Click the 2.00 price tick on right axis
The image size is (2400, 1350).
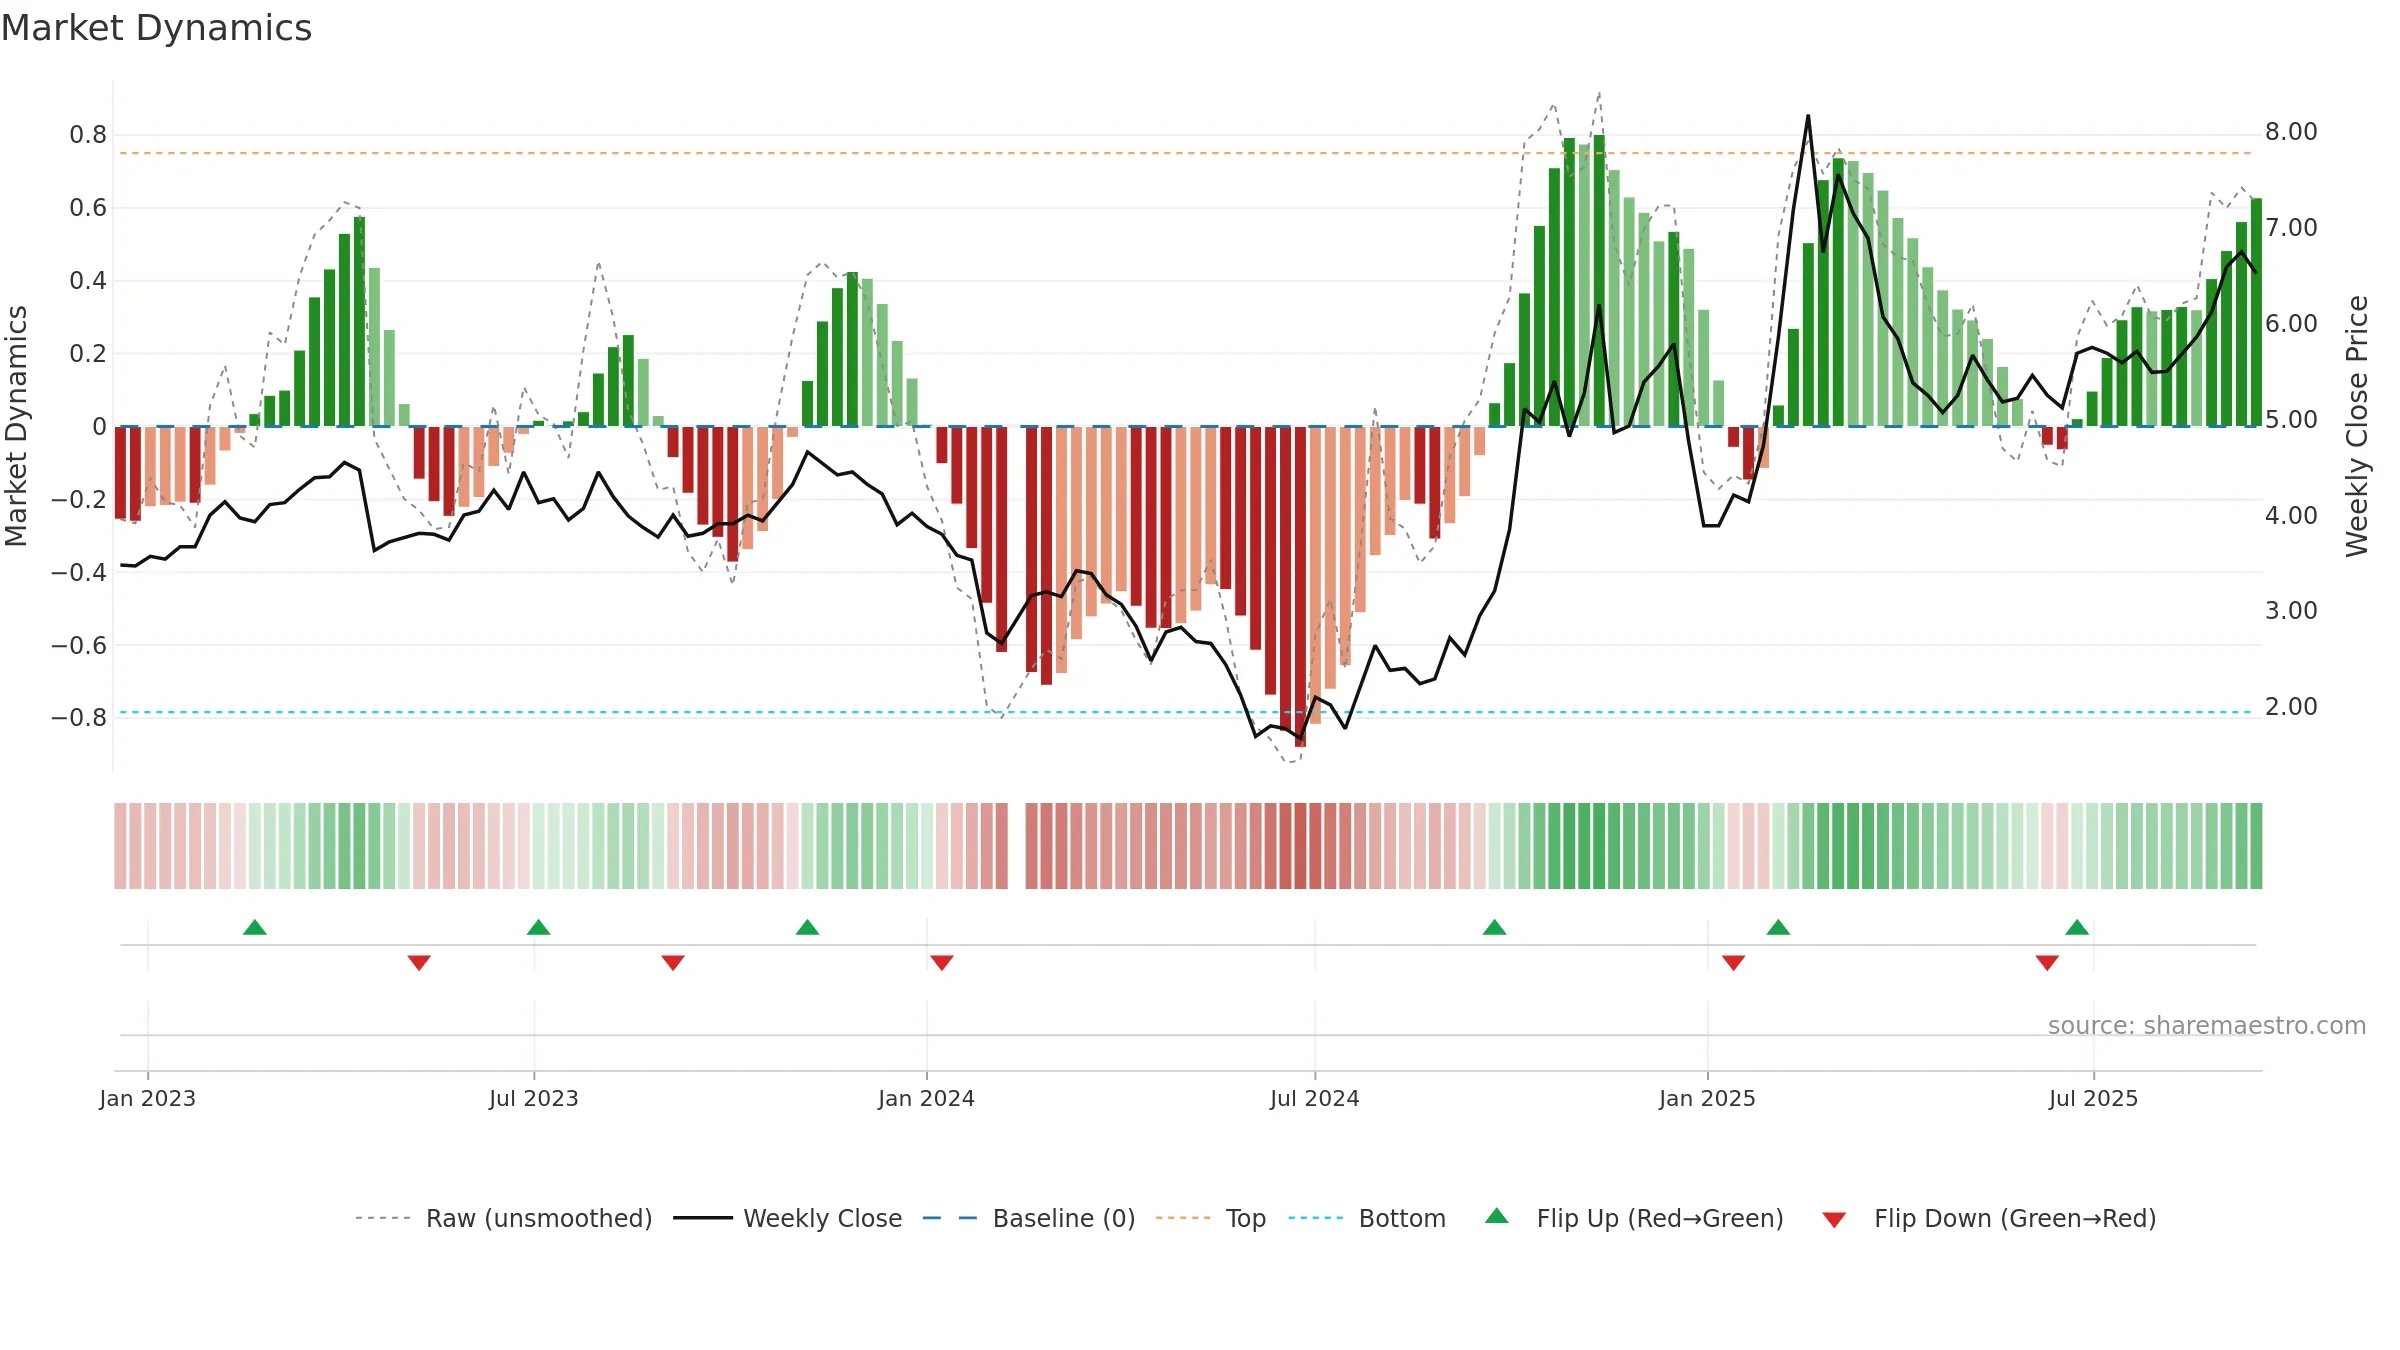click(x=2291, y=707)
